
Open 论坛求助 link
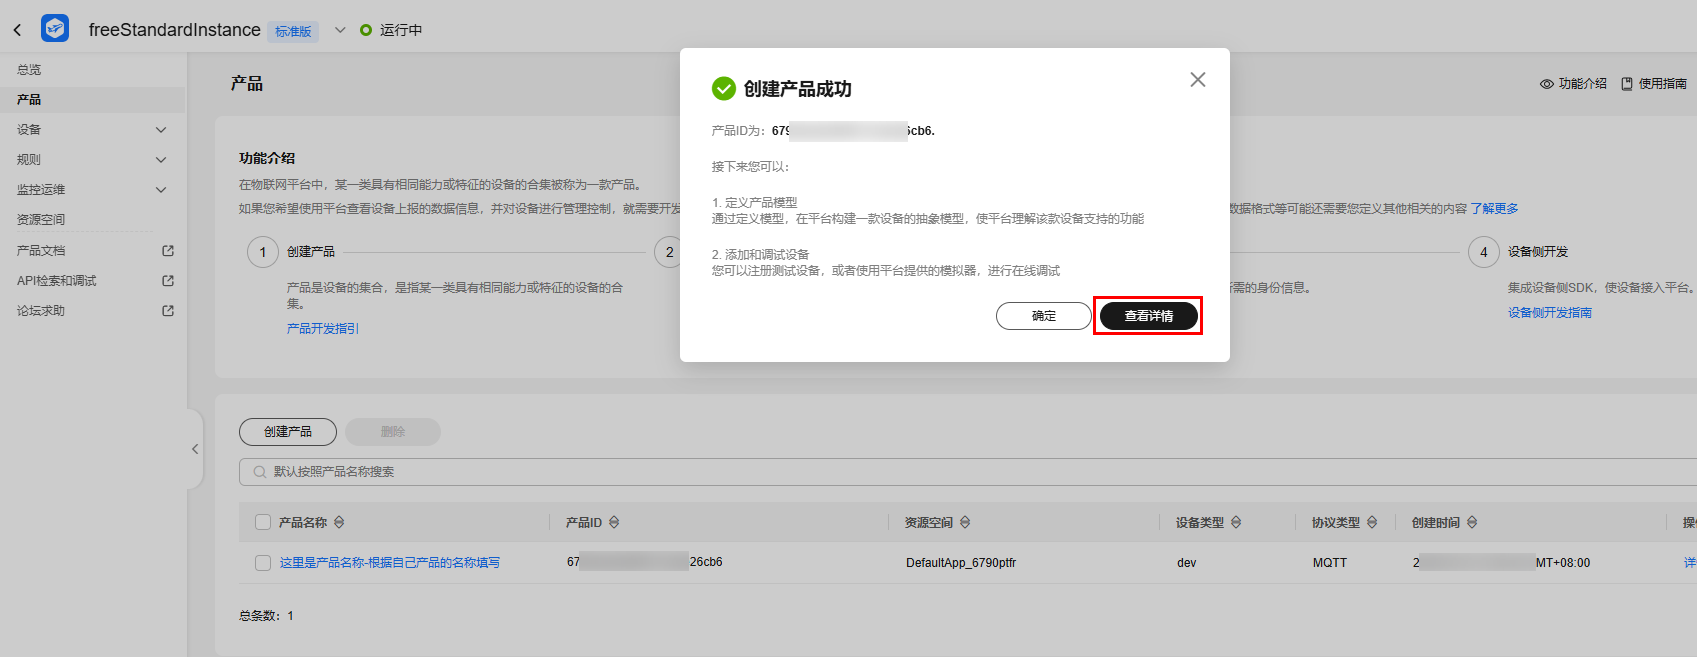41,311
